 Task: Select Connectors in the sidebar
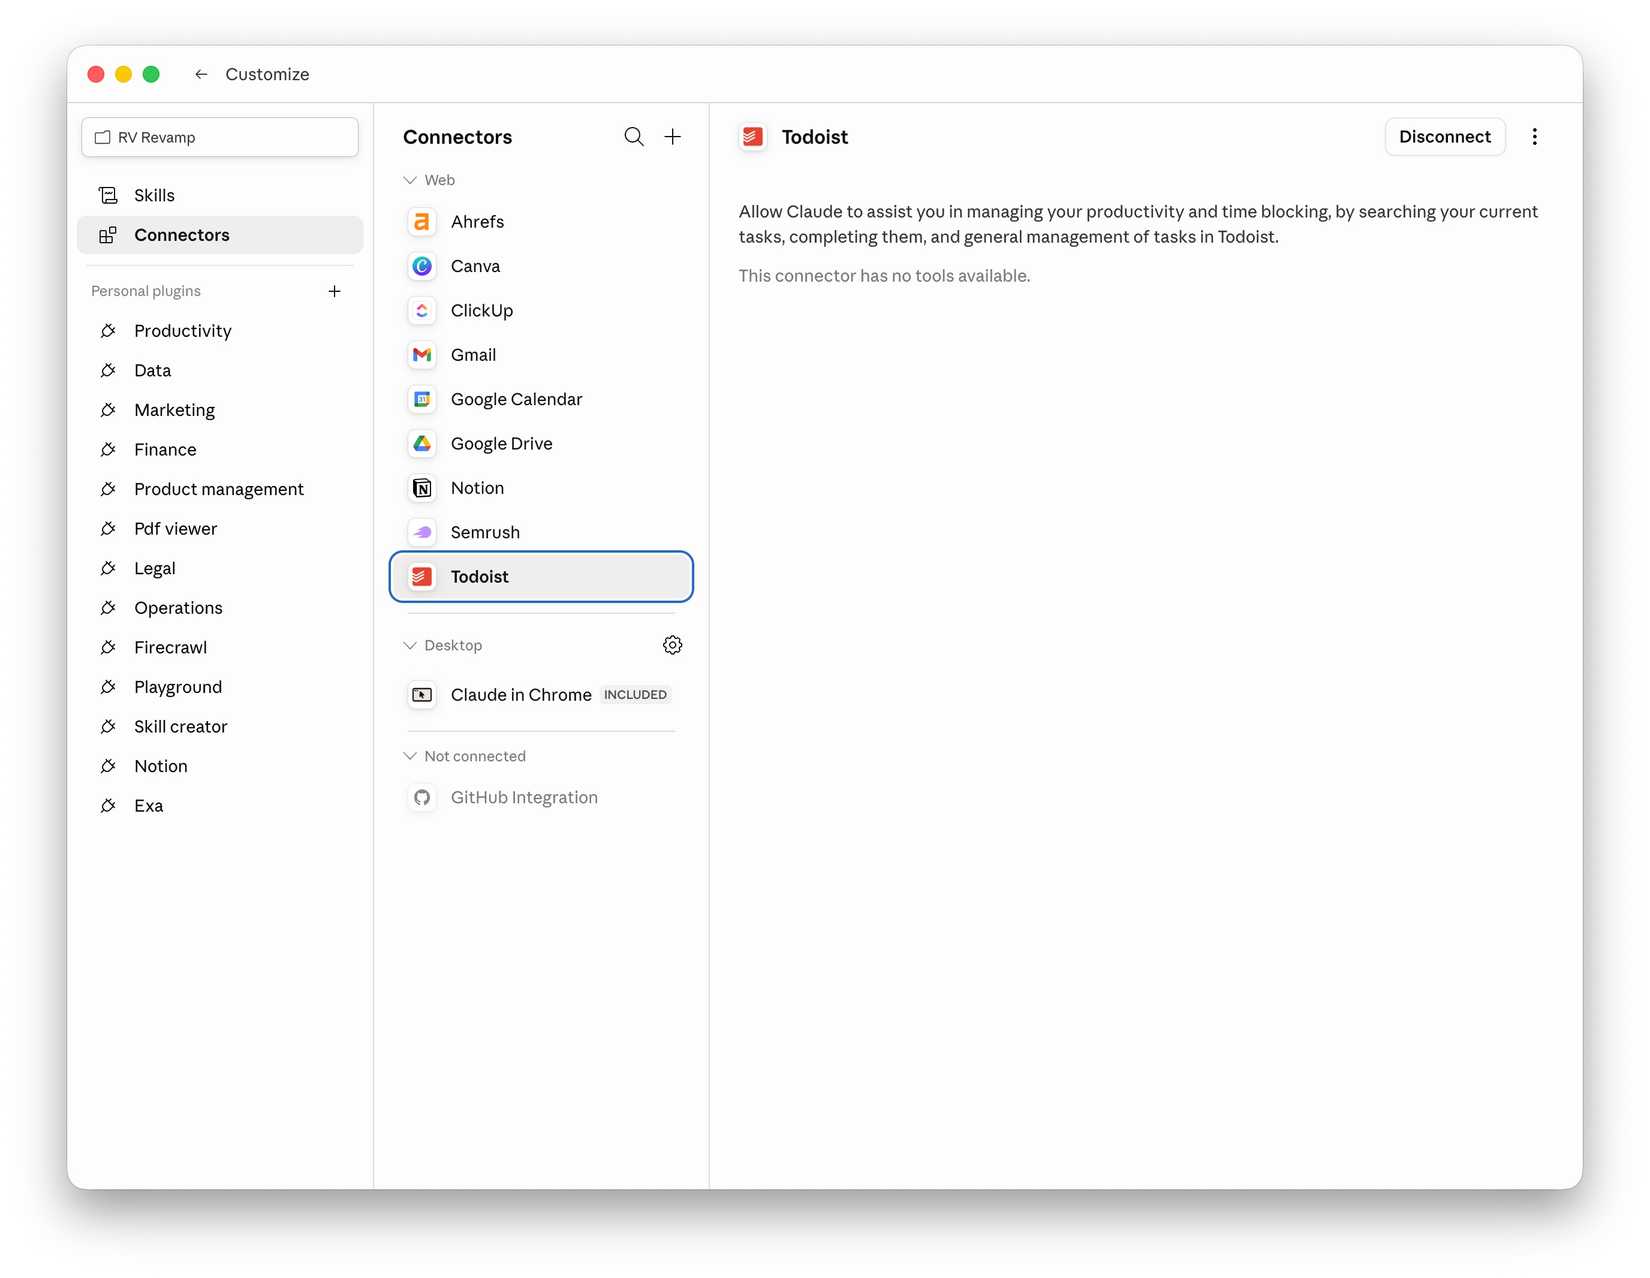(220, 235)
